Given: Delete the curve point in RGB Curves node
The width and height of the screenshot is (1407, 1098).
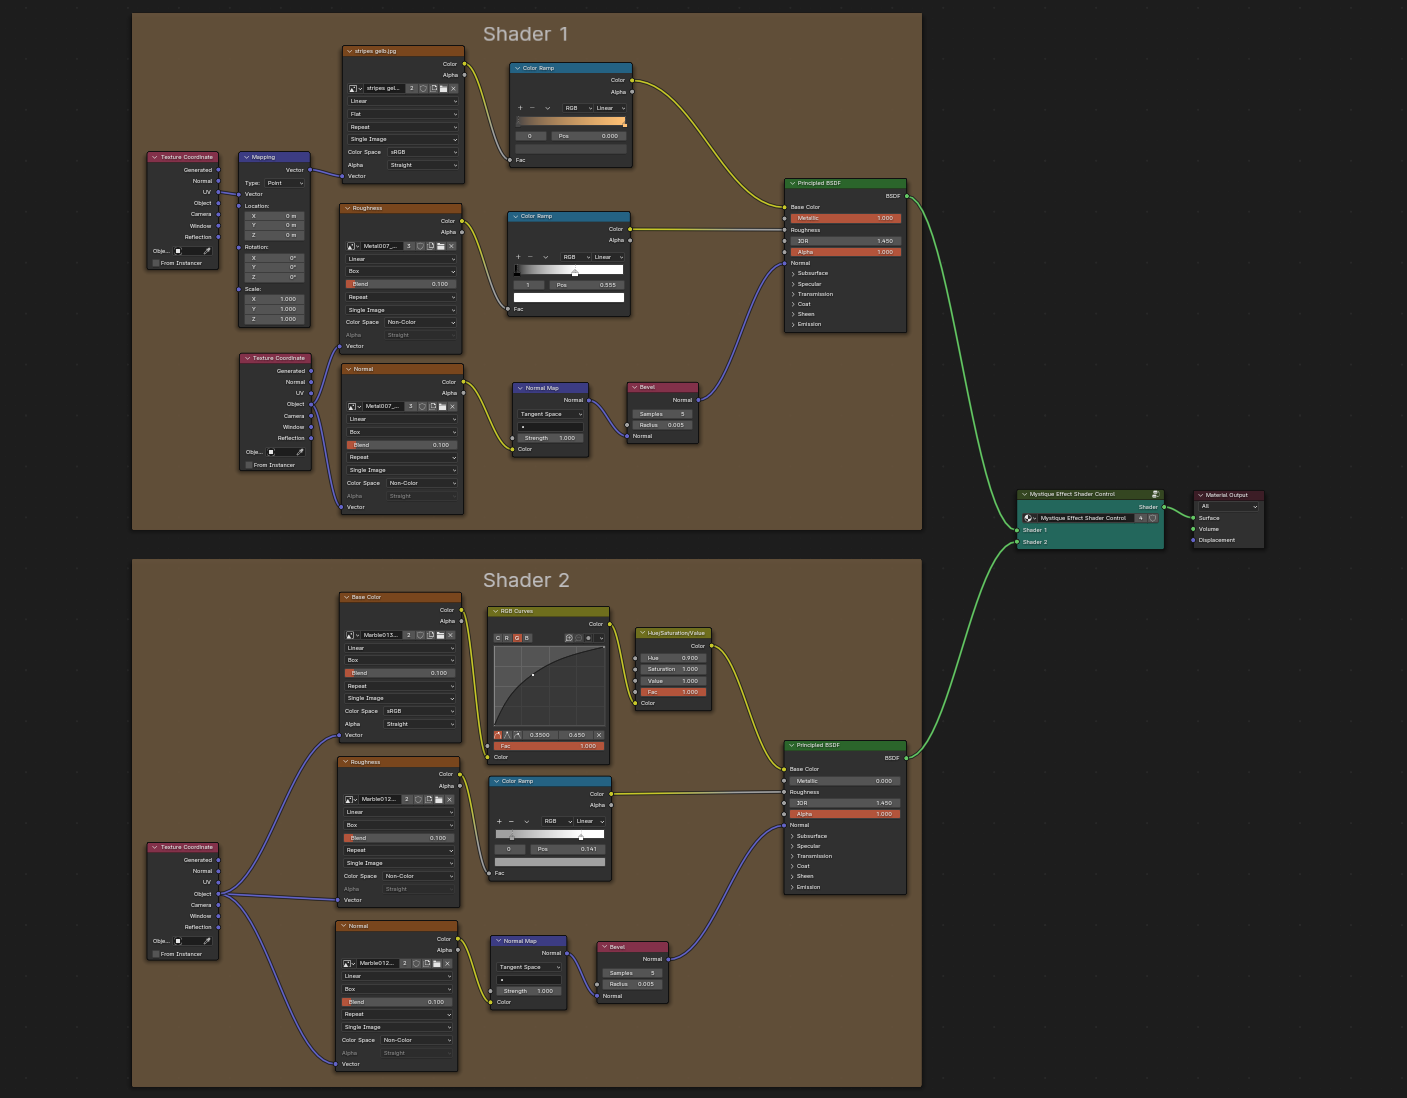Looking at the screenshot, I should (599, 735).
